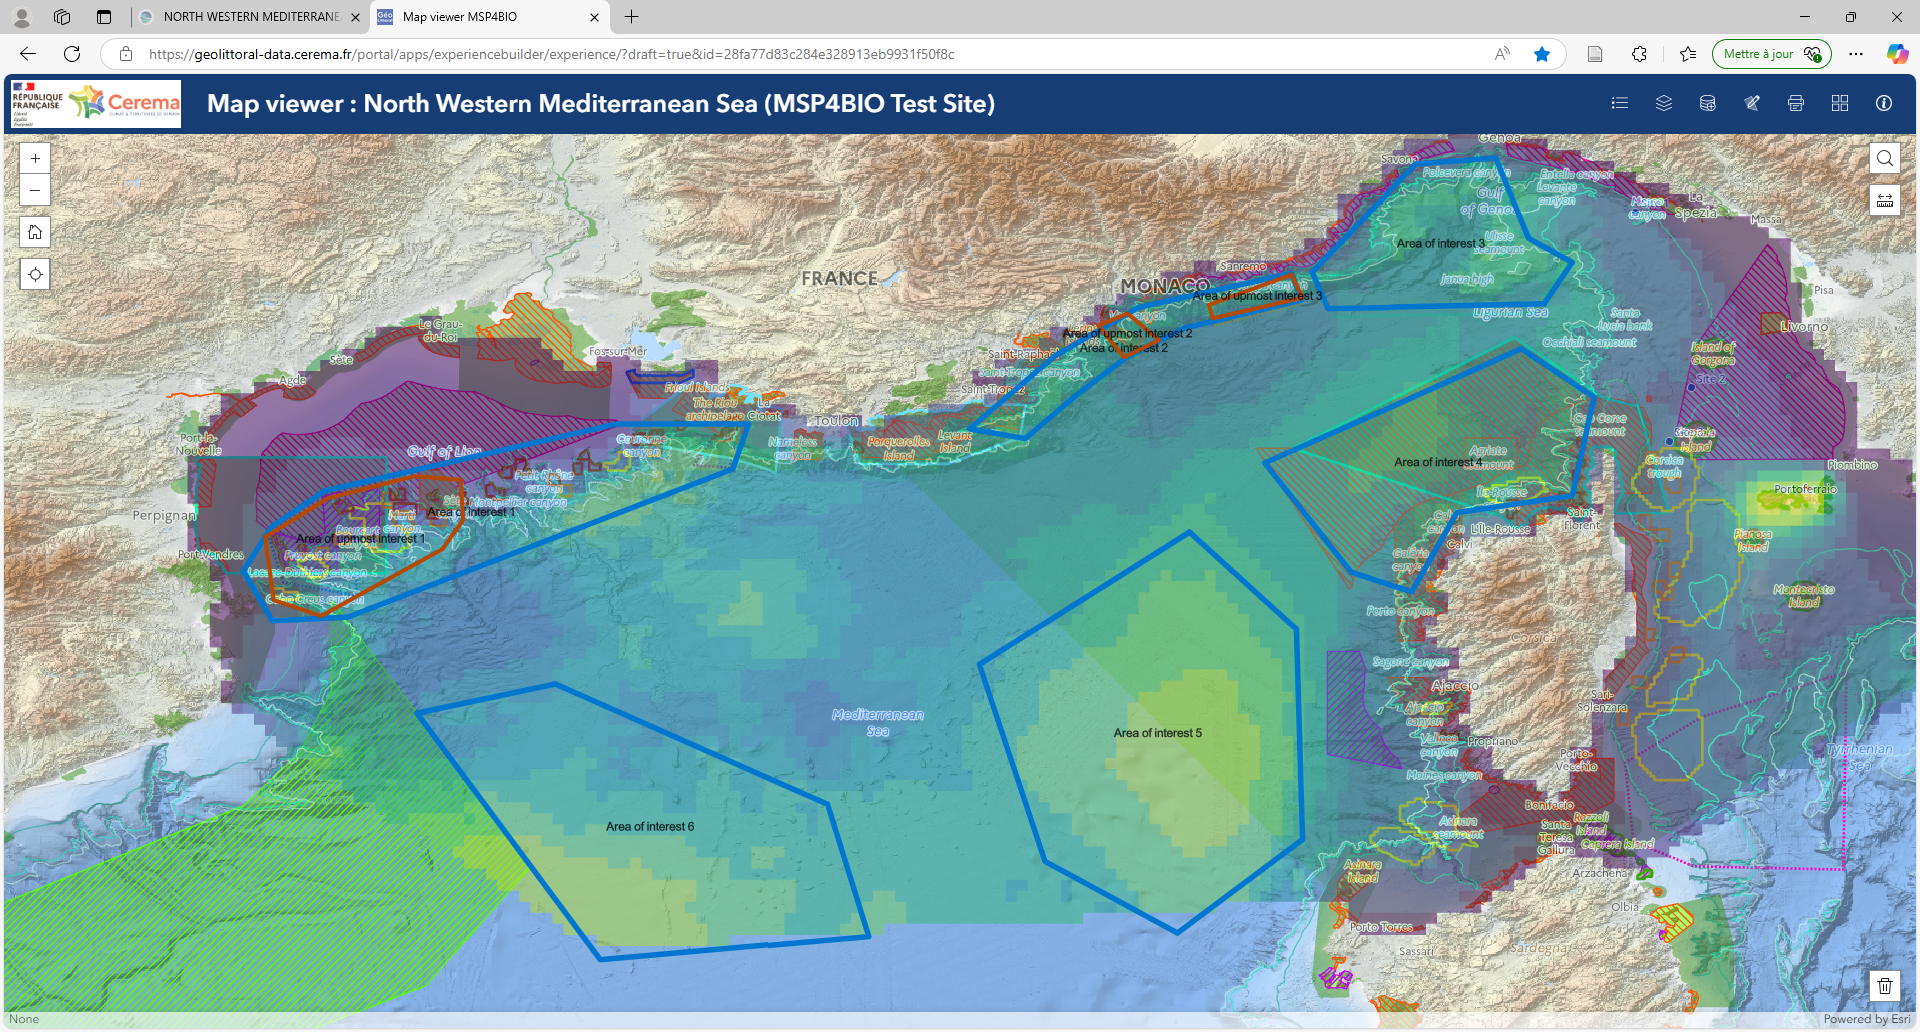Select the Map viewer MSP4BIO tab
1920x1032 pixels.
click(x=488, y=17)
